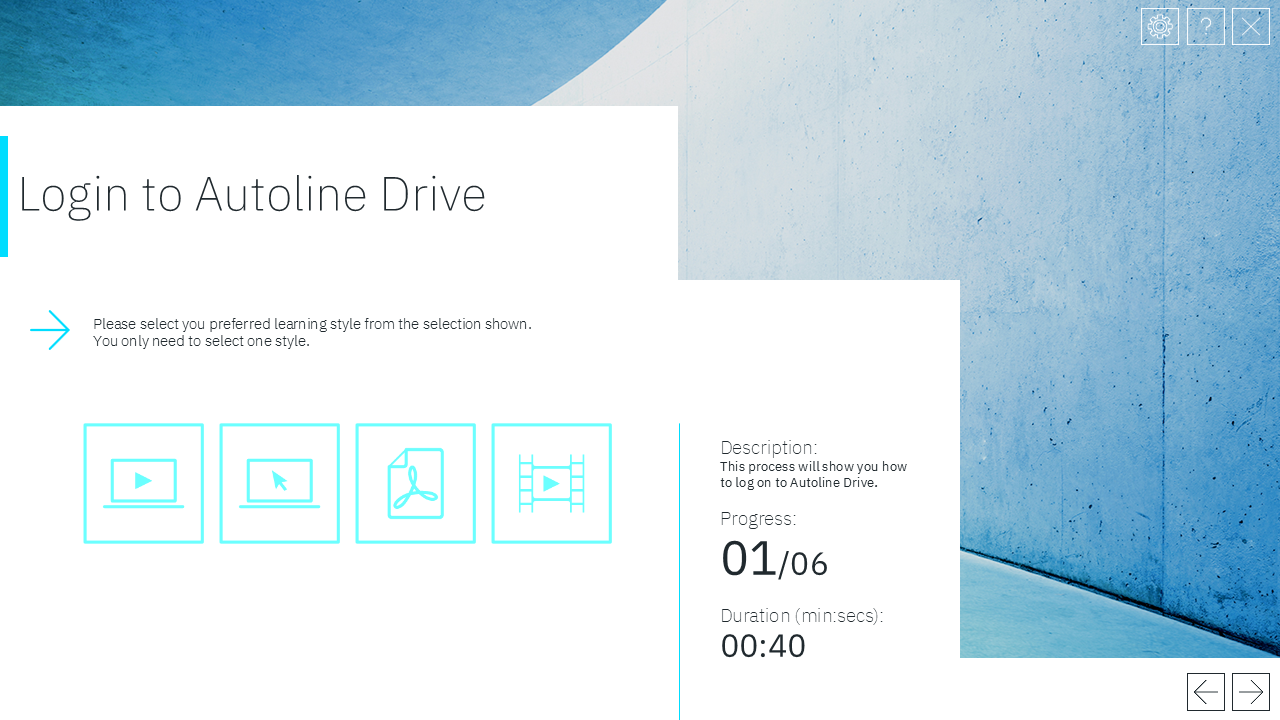Select the laptop play demo learning style

(x=143, y=483)
